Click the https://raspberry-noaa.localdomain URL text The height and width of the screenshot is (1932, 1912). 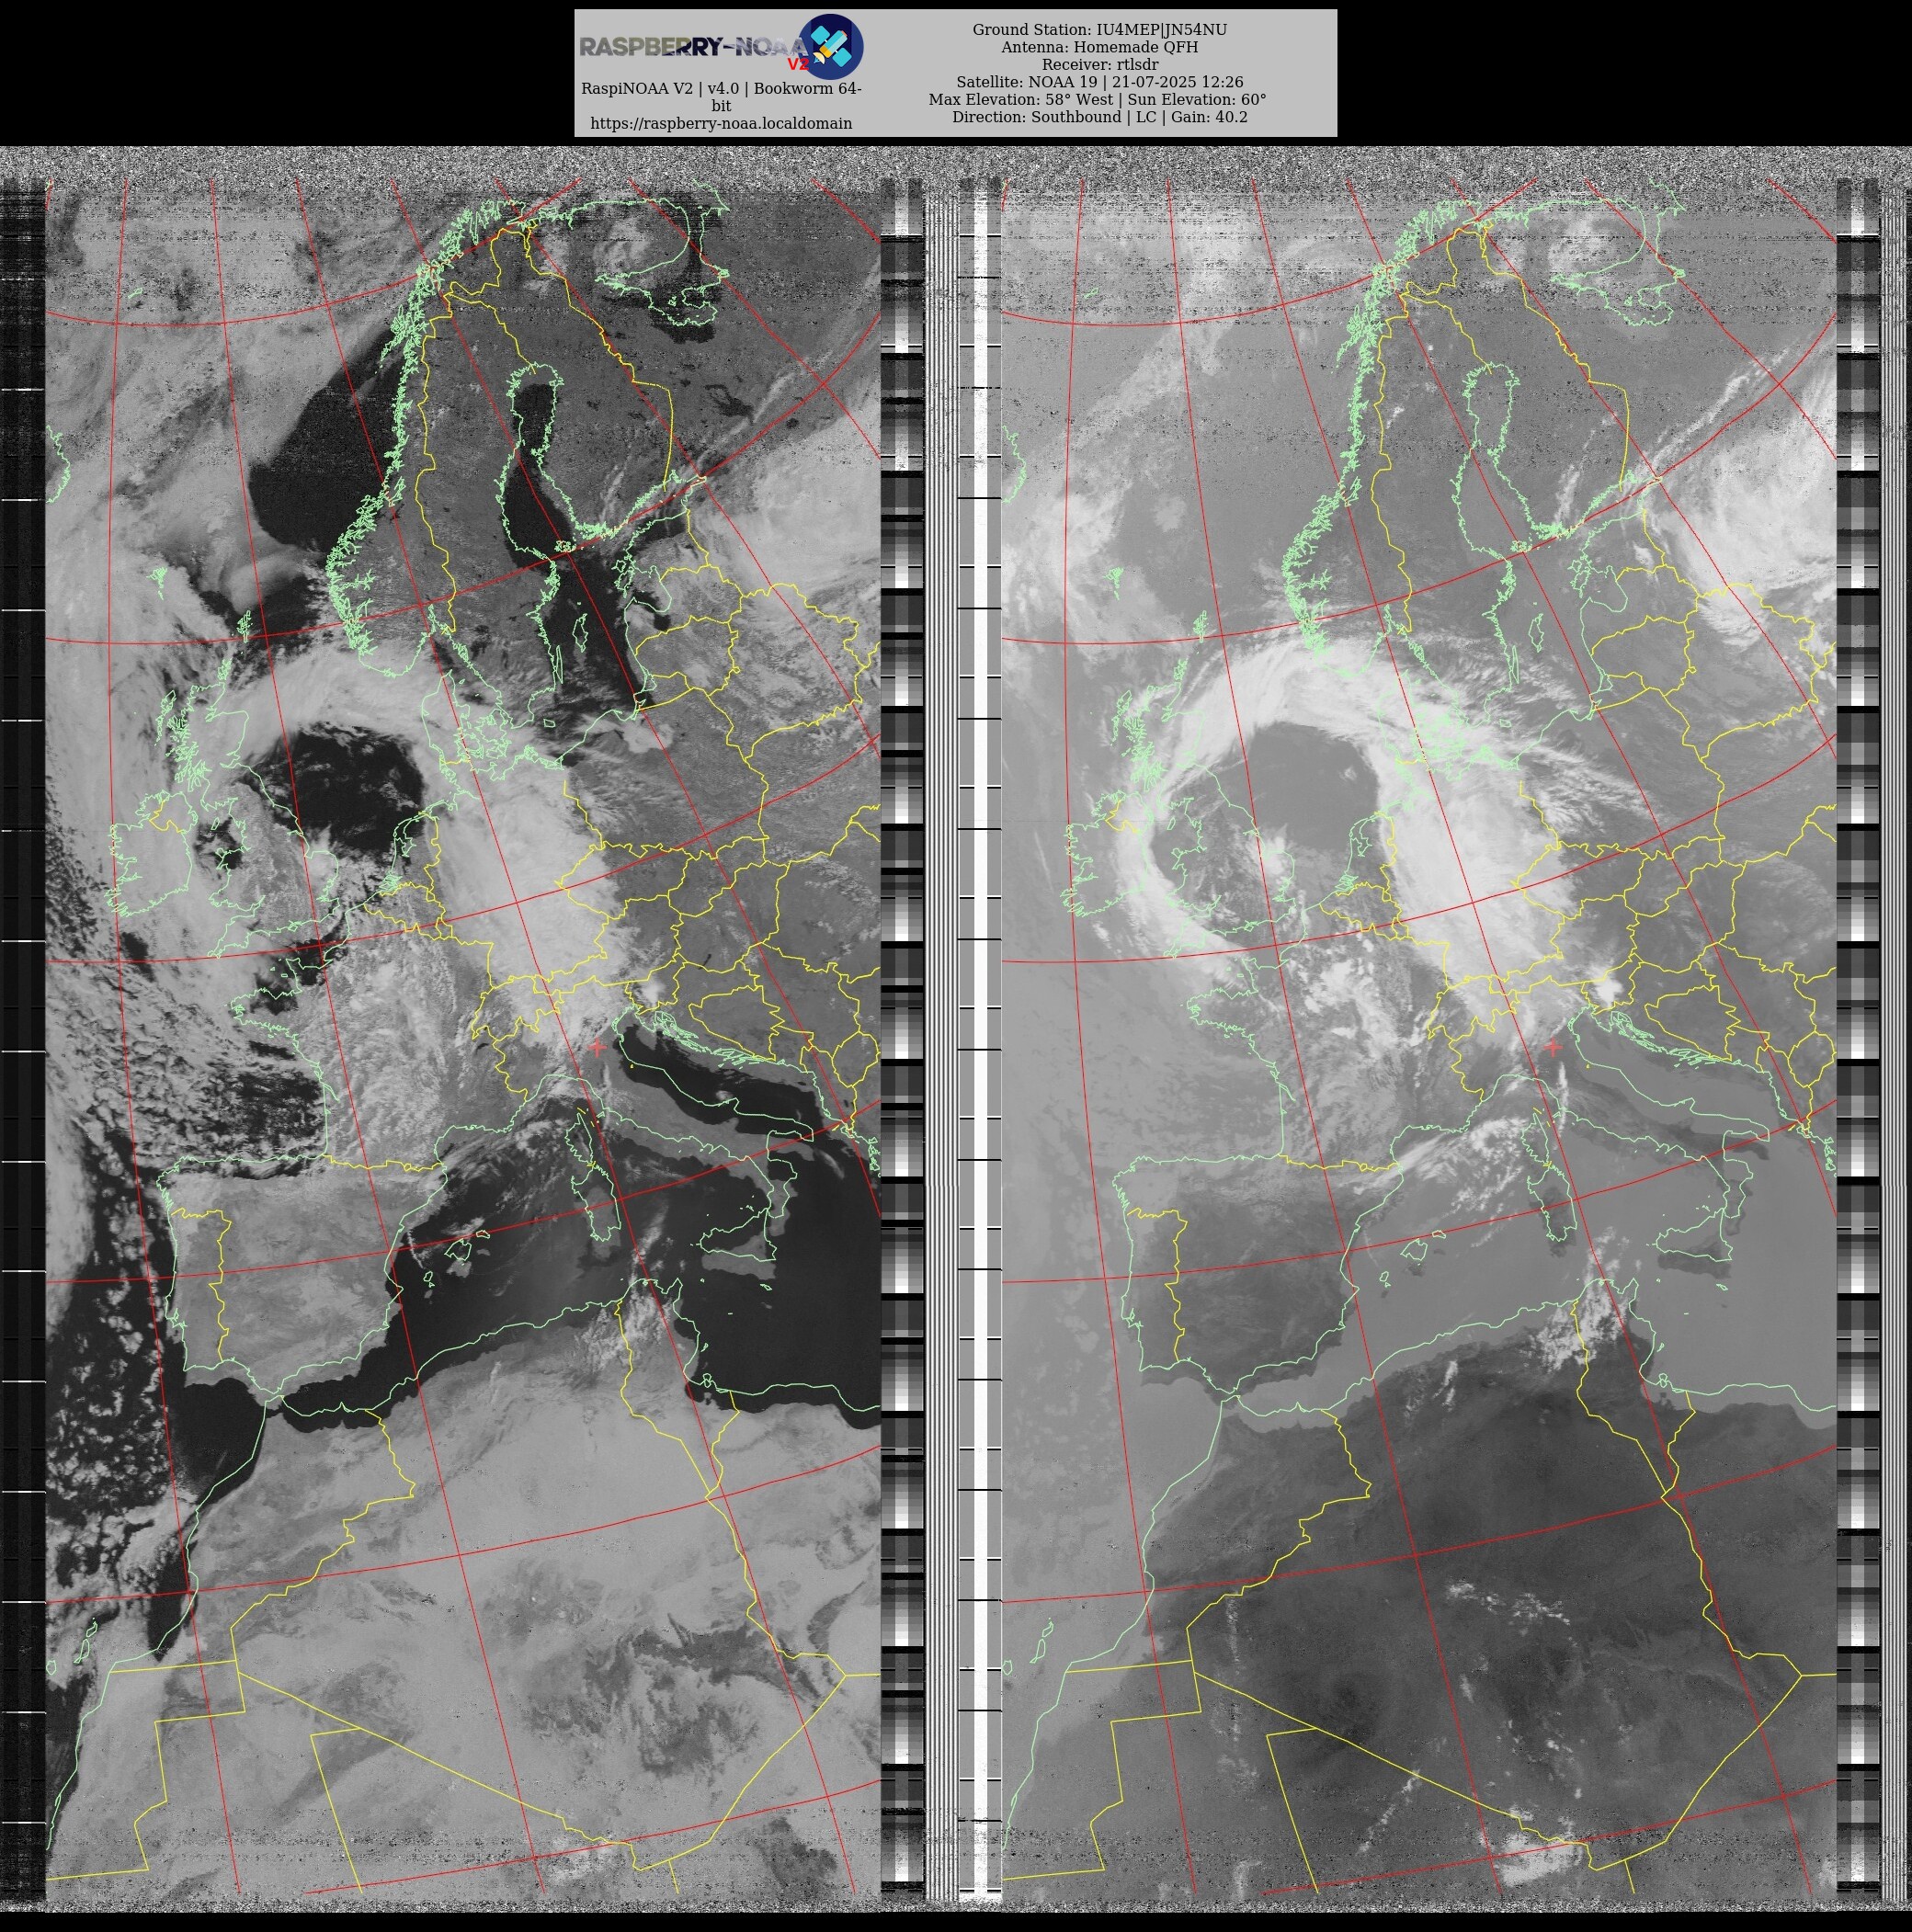point(721,123)
